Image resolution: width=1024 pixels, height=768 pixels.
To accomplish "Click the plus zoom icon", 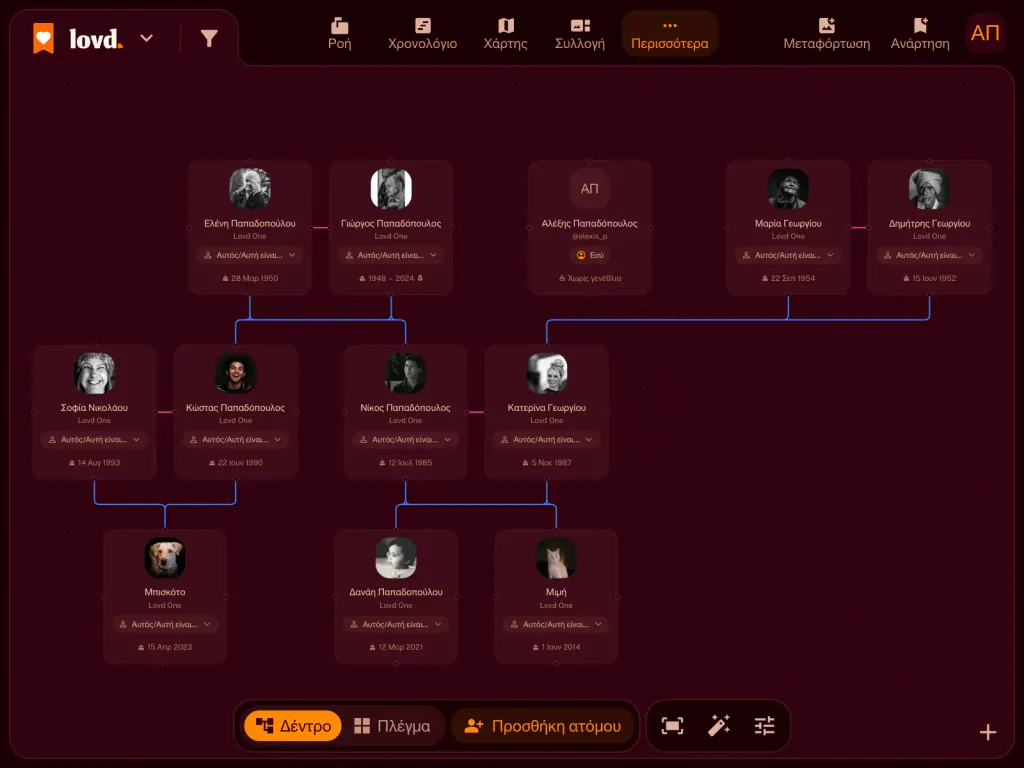I will pyautogui.click(x=988, y=732).
